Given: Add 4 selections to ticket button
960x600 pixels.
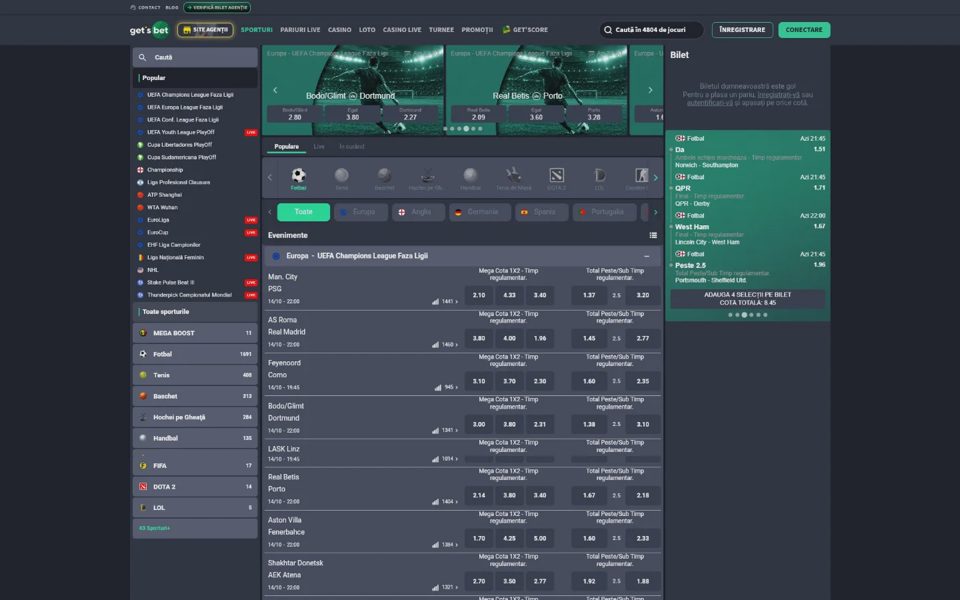Looking at the screenshot, I should coord(747,299).
